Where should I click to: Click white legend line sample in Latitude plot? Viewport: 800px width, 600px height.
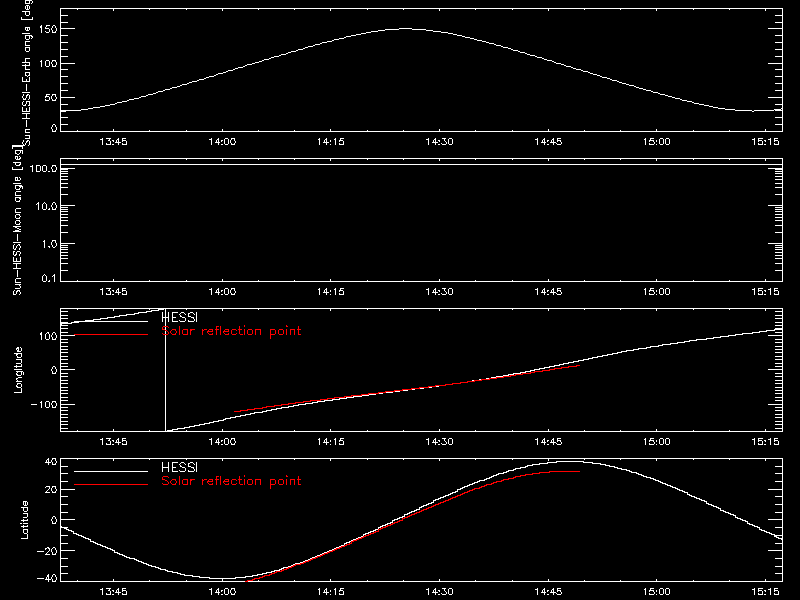click(111, 471)
